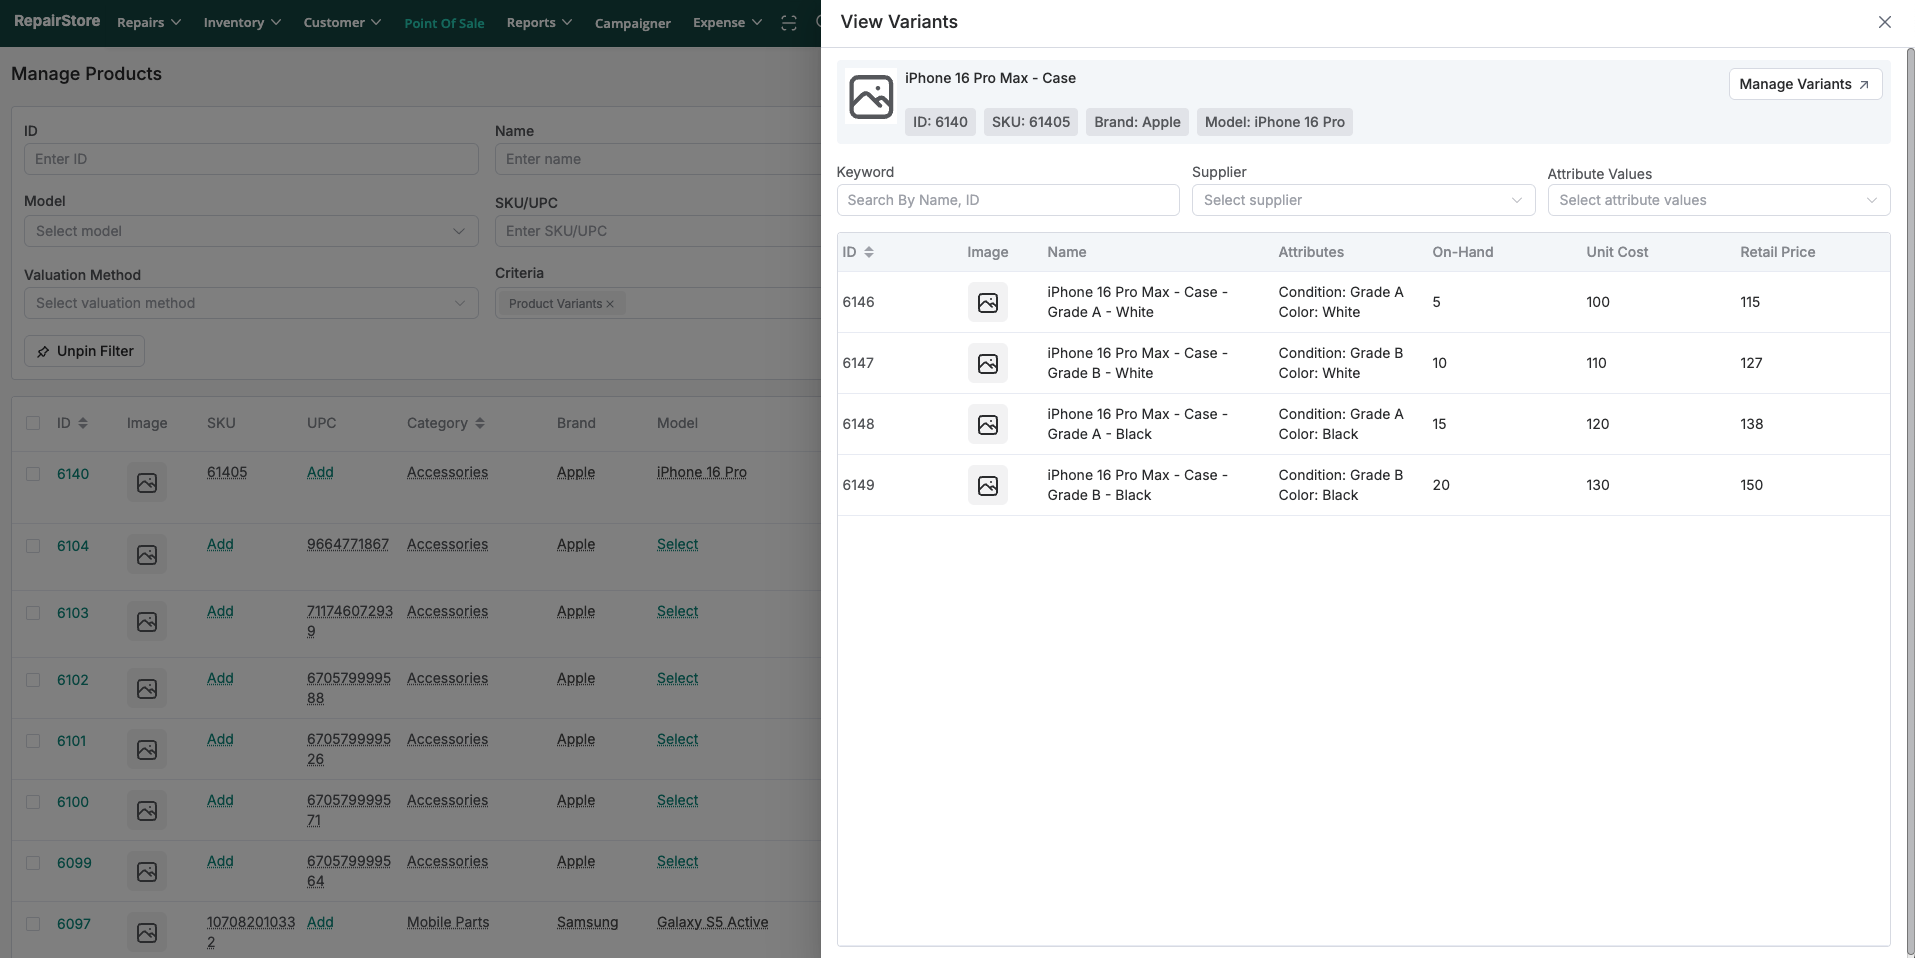1915x958 pixels.
Task: Click the Unpin Filter button
Action: 84,351
